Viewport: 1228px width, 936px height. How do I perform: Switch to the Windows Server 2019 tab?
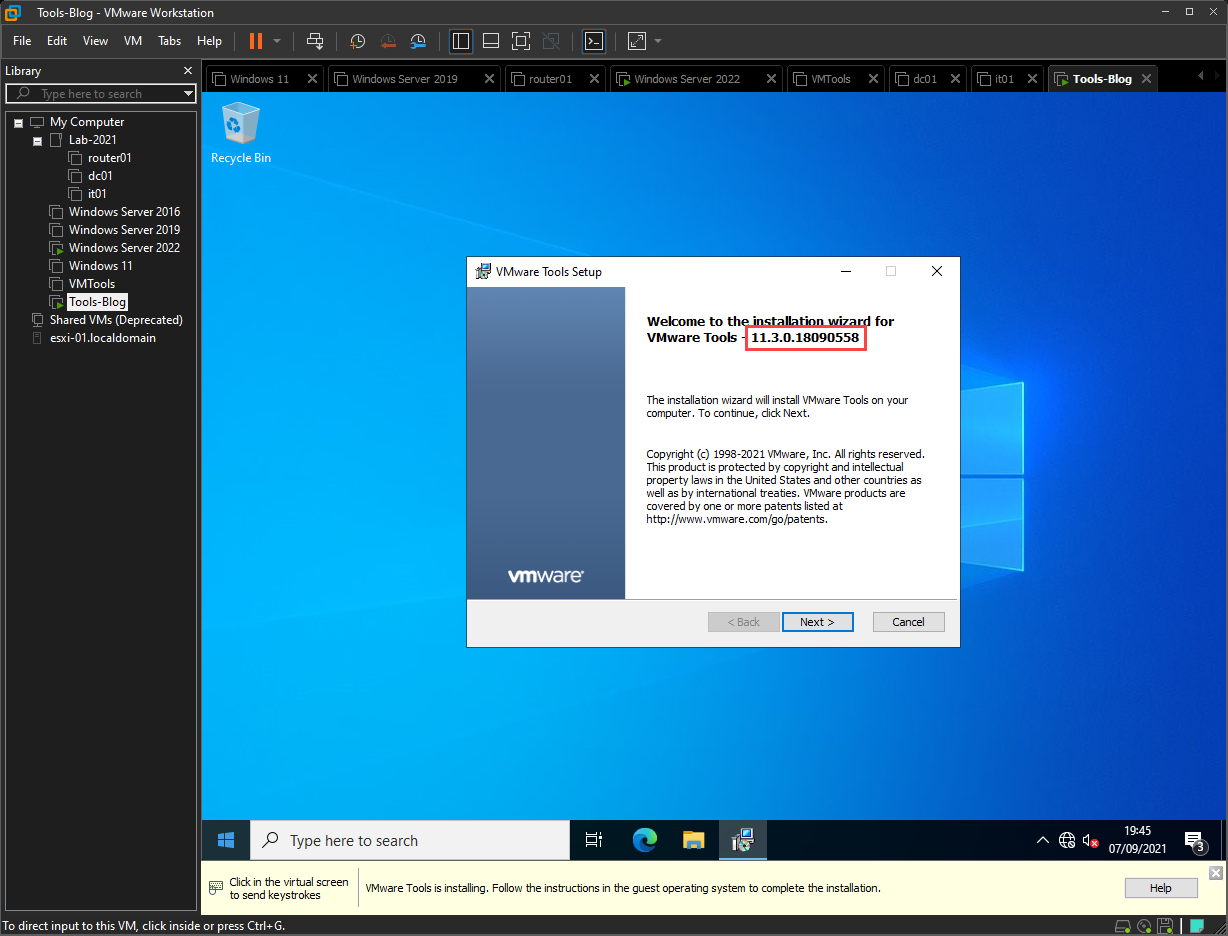(404, 77)
